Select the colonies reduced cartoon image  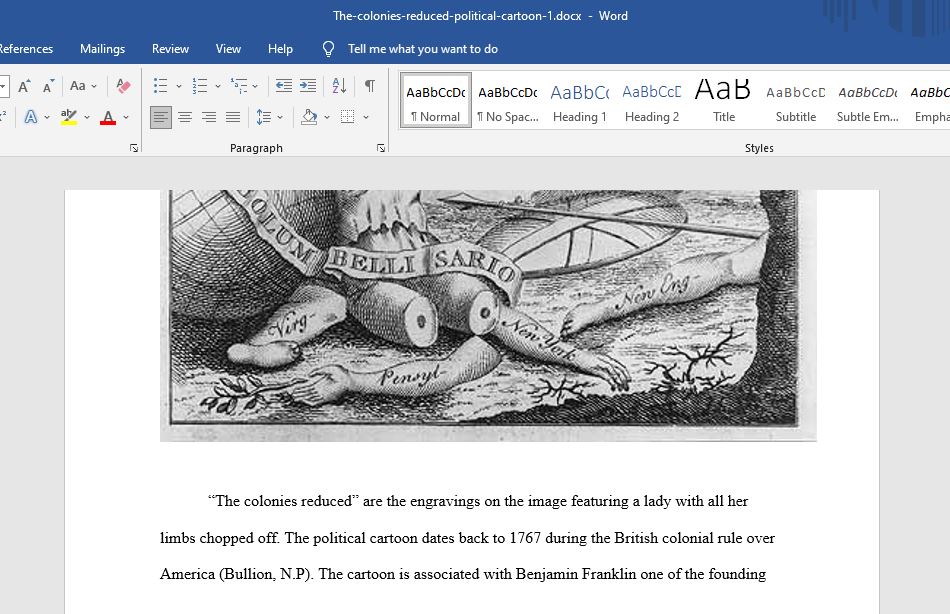point(488,315)
